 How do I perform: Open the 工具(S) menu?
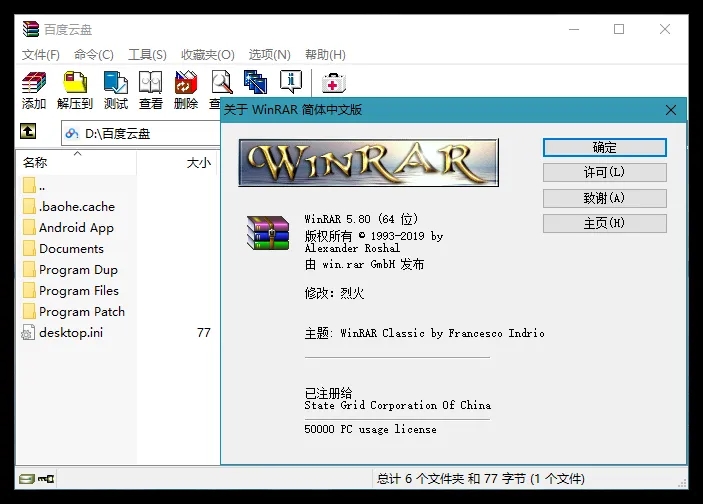point(148,55)
